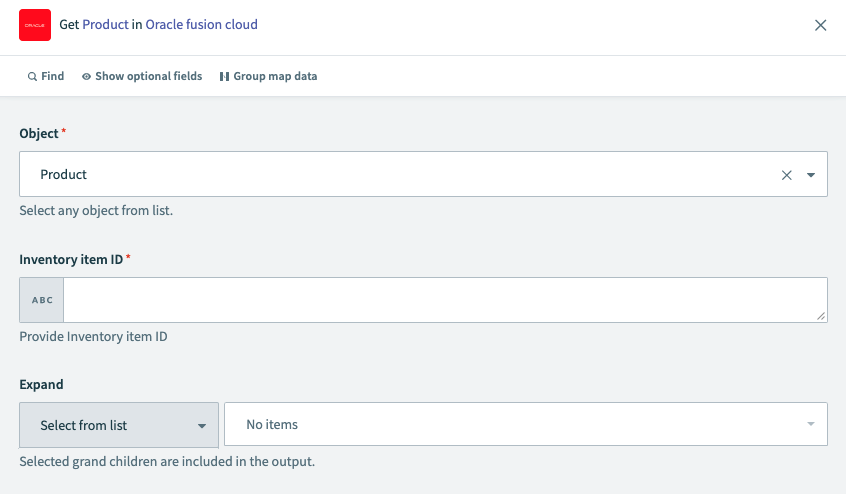Click the Inventory item ID field's resize handle

(821, 316)
